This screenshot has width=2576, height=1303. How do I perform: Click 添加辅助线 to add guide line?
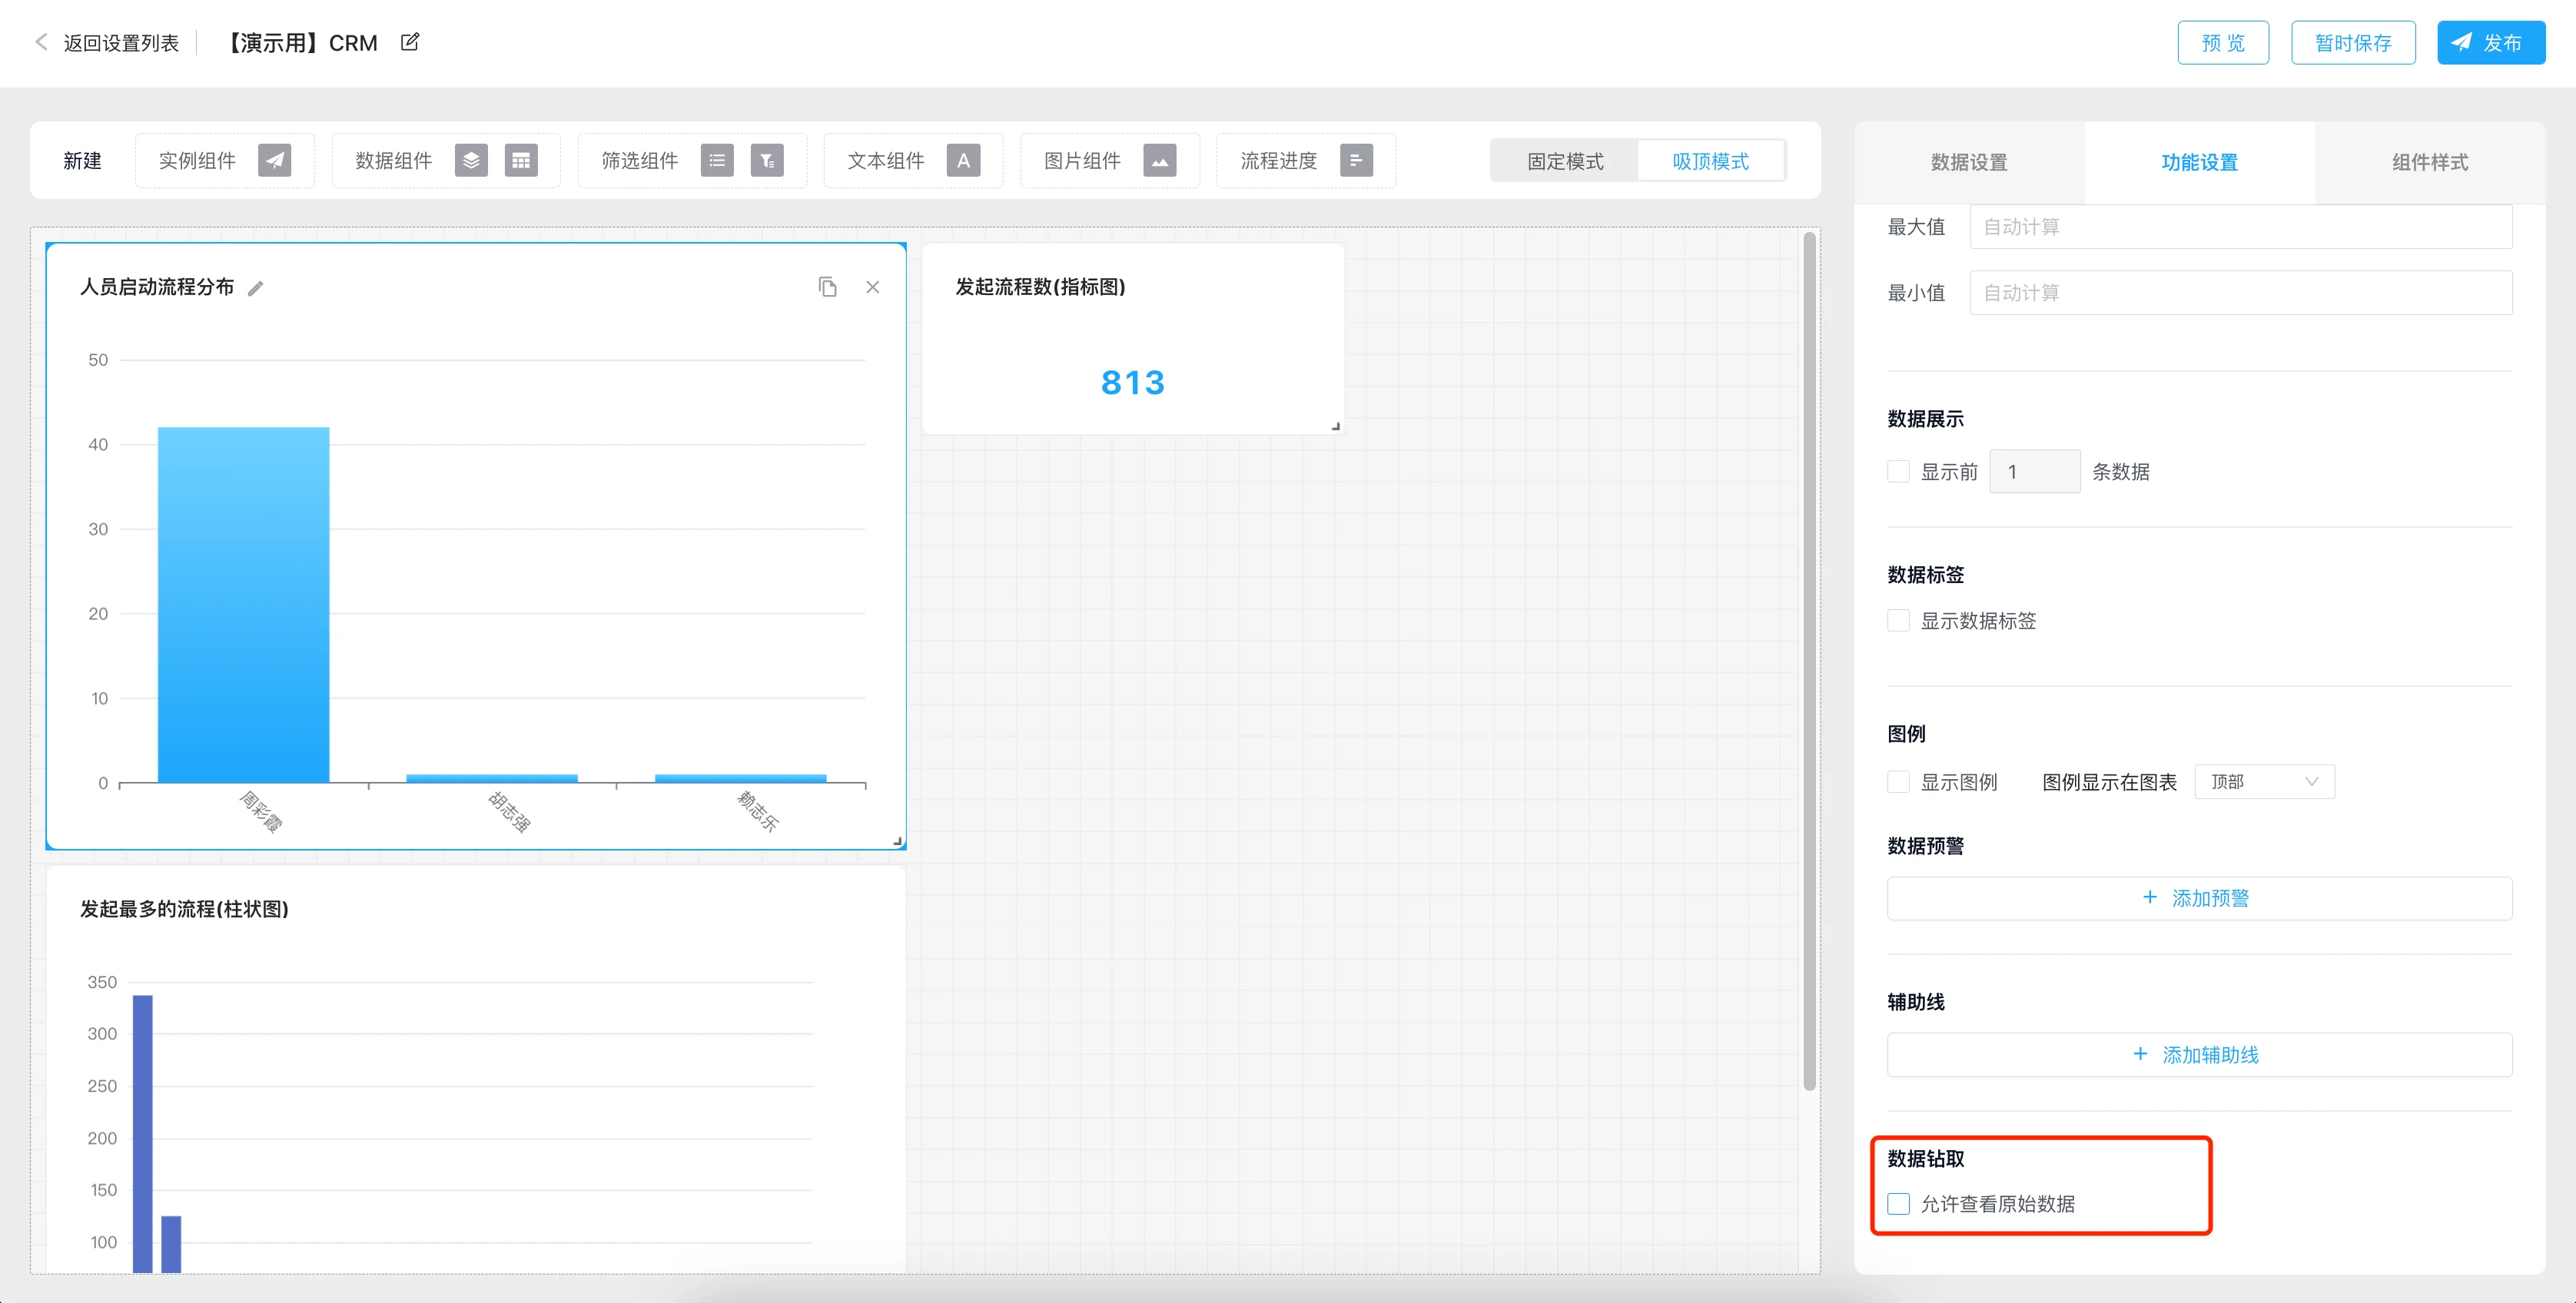2199,1054
